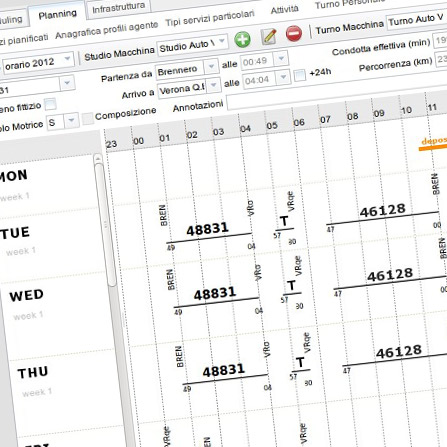Click the red remove (minus) icon
The height and width of the screenshot is (447, 447).
tap(294, 33)
